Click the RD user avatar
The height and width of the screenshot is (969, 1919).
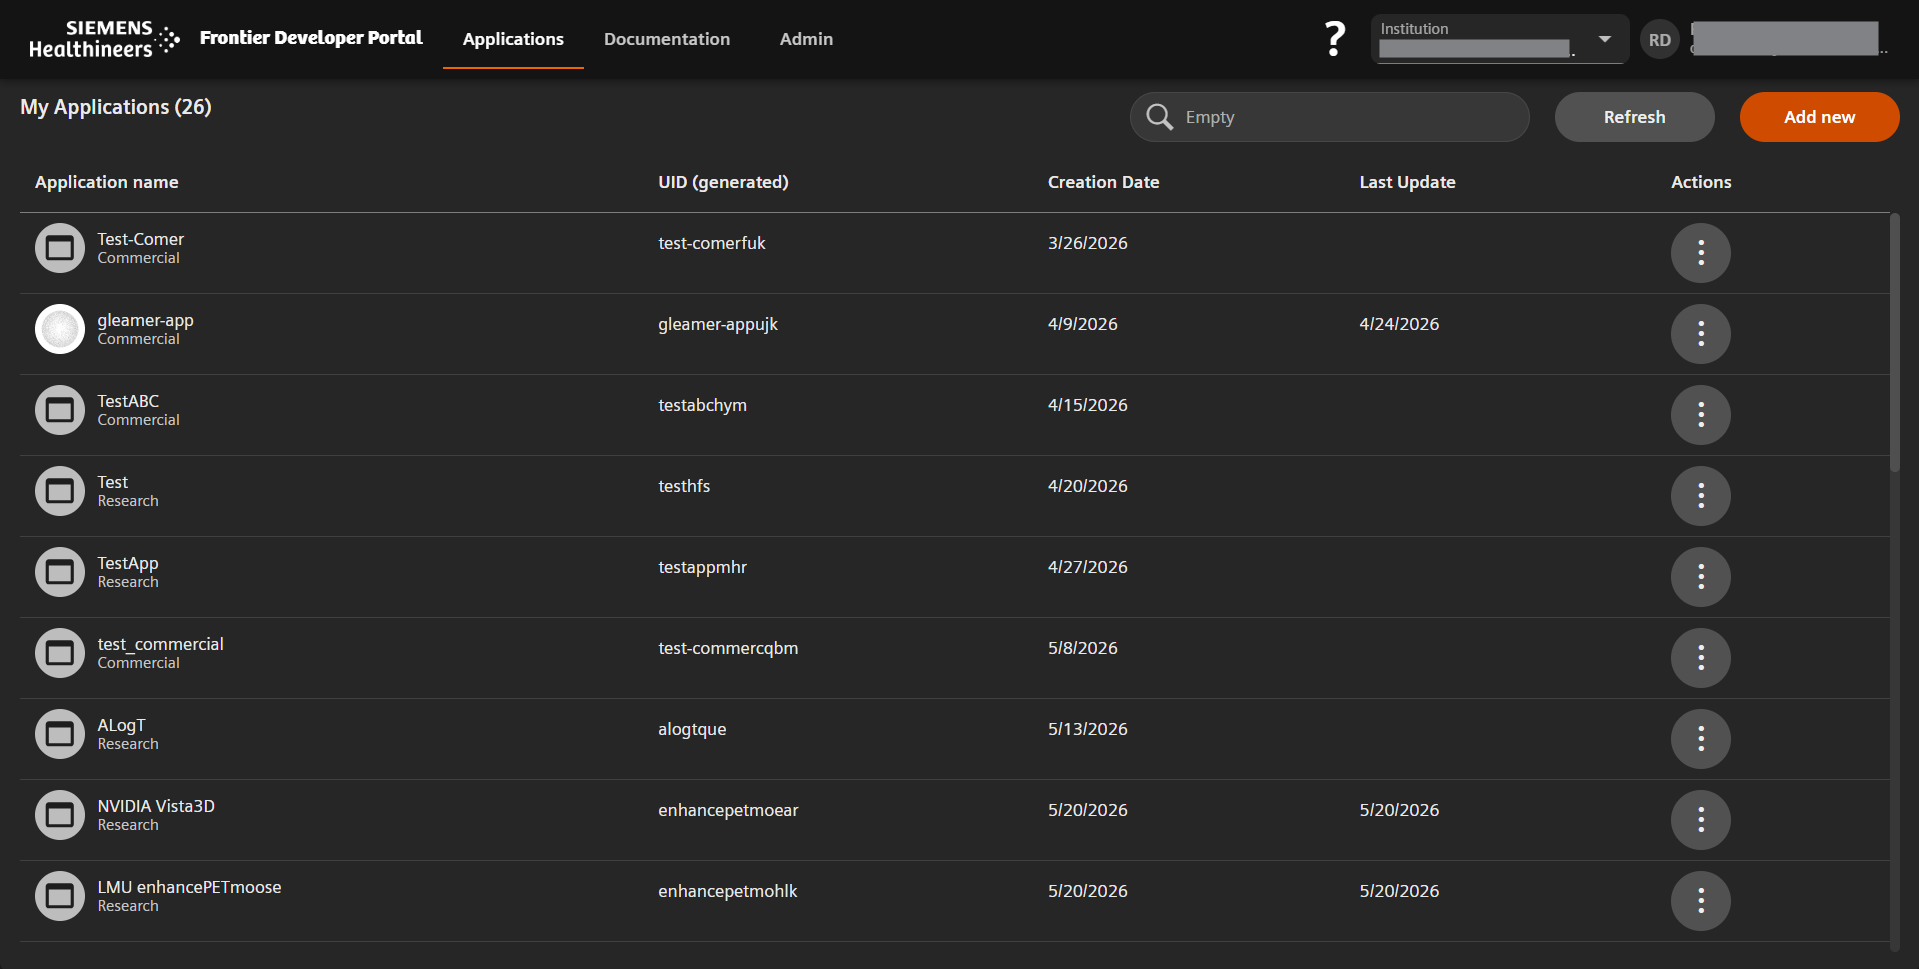[1660, 40]
